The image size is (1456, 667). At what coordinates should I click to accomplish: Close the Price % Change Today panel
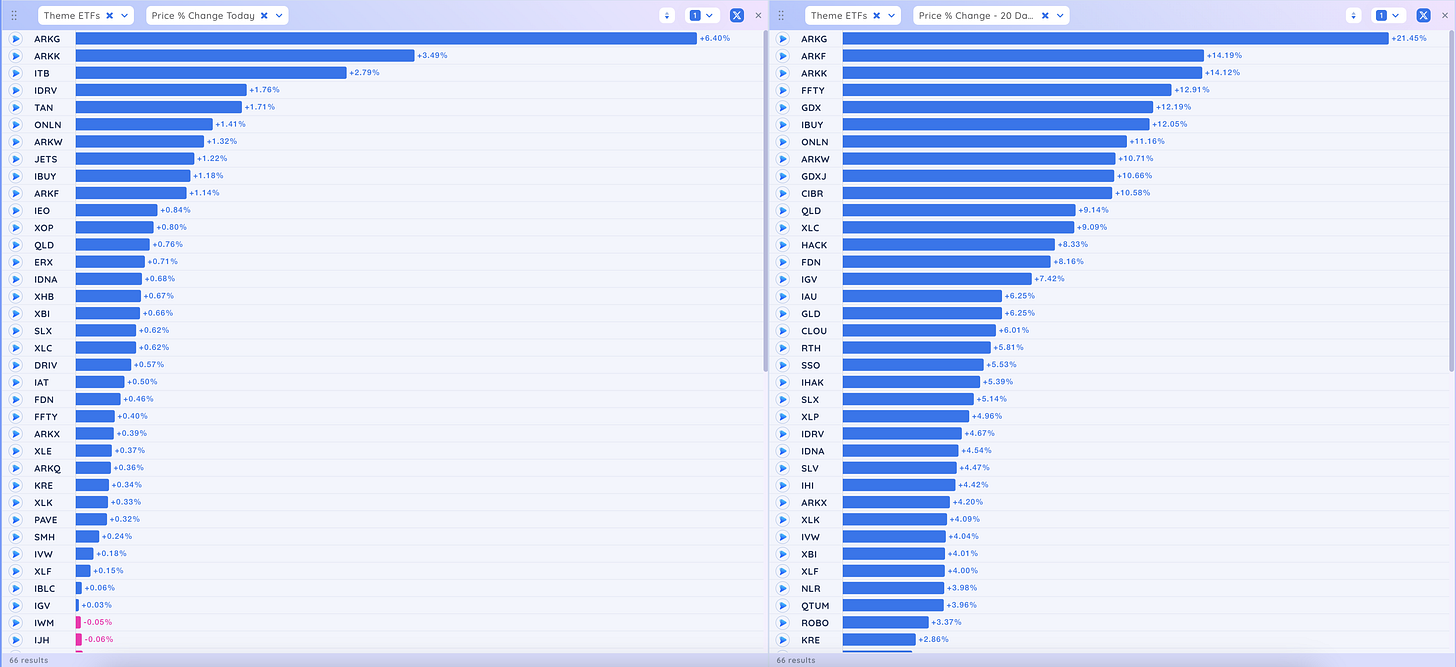click(758, 15)
